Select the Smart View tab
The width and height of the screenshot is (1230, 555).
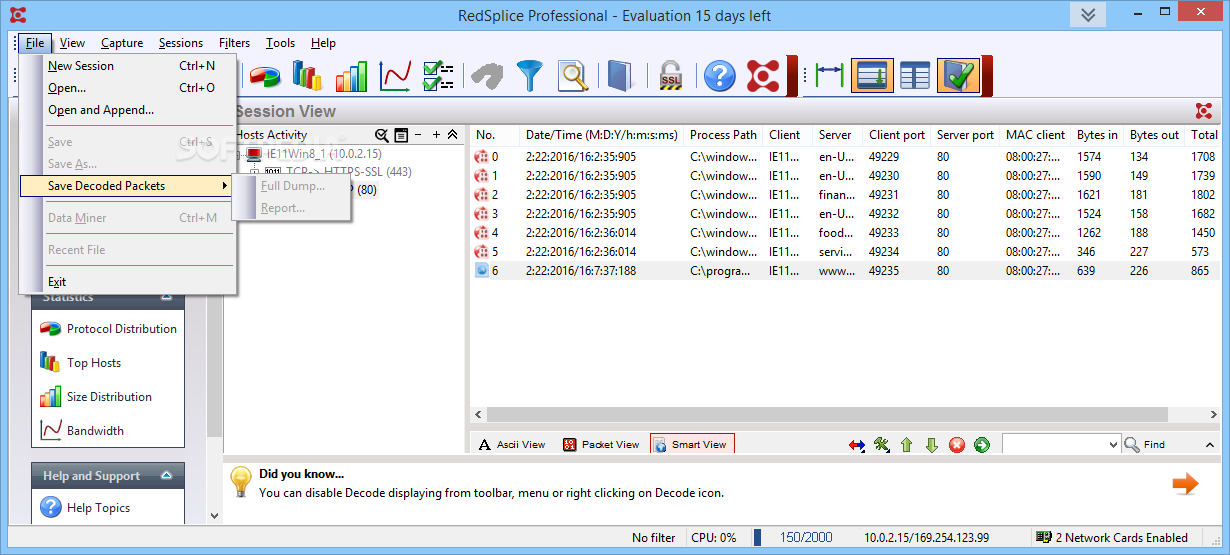pyautogui.click(x=691, y=445)
